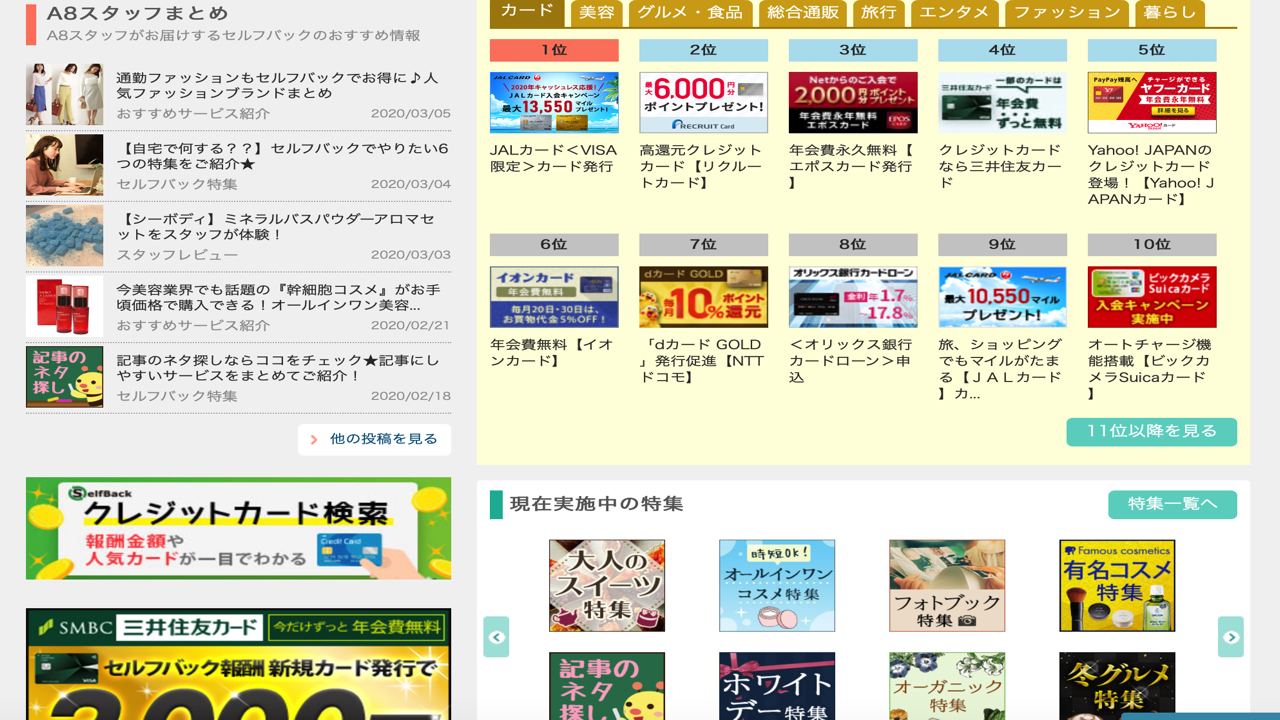Switch to the グルメ・食品 tab

coord(690,13)
